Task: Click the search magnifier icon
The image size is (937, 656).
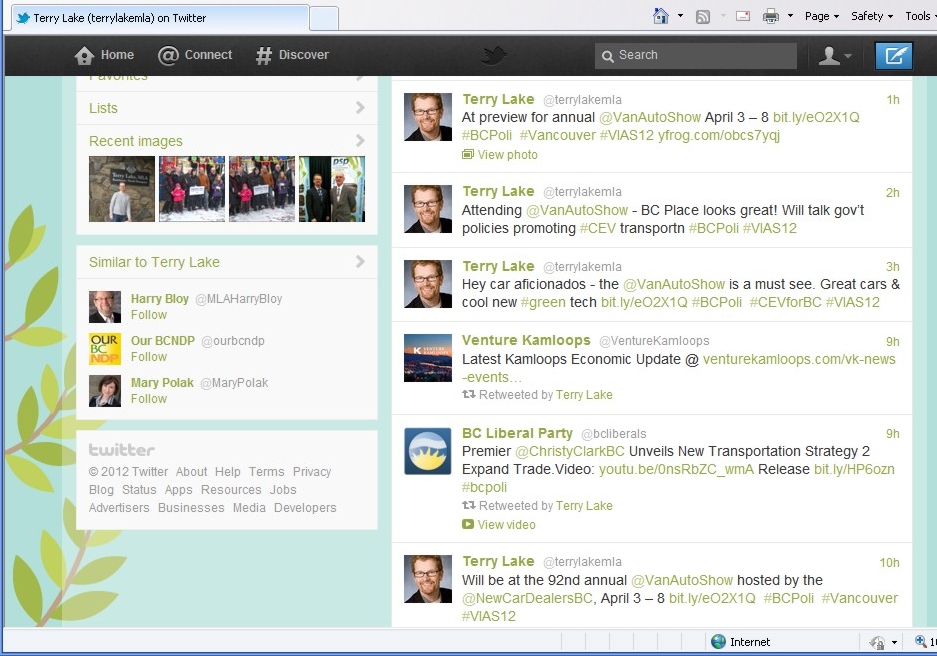Action: tap(608, 56)
